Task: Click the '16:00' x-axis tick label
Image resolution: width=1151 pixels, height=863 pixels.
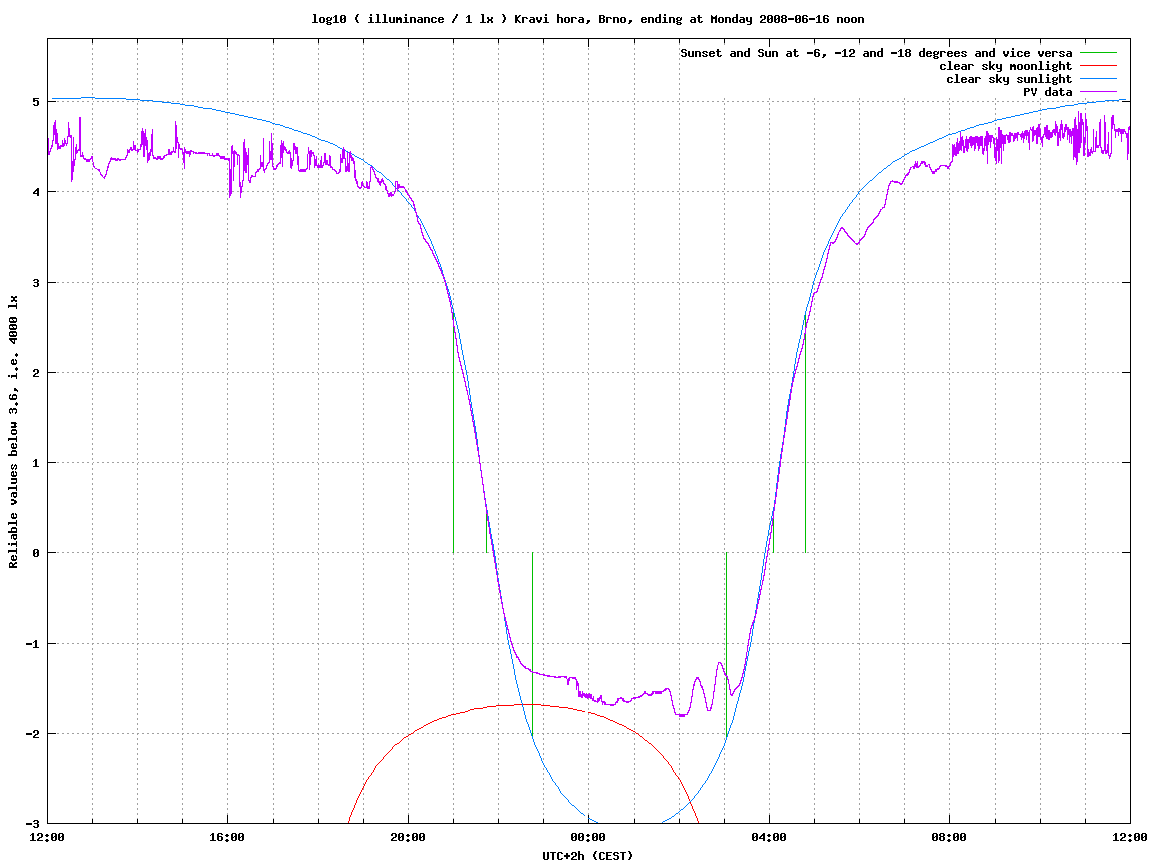Action: tap(228, 837)
